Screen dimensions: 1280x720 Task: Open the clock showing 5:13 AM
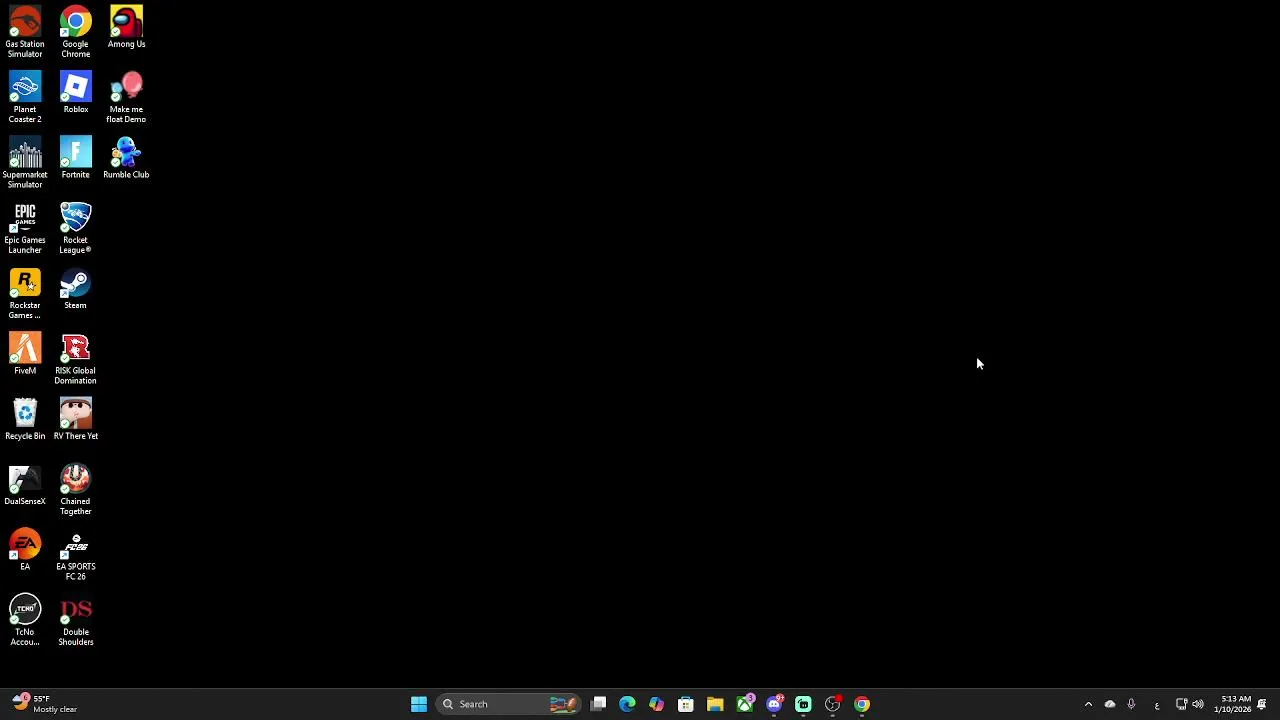(x=1232, y=704)
